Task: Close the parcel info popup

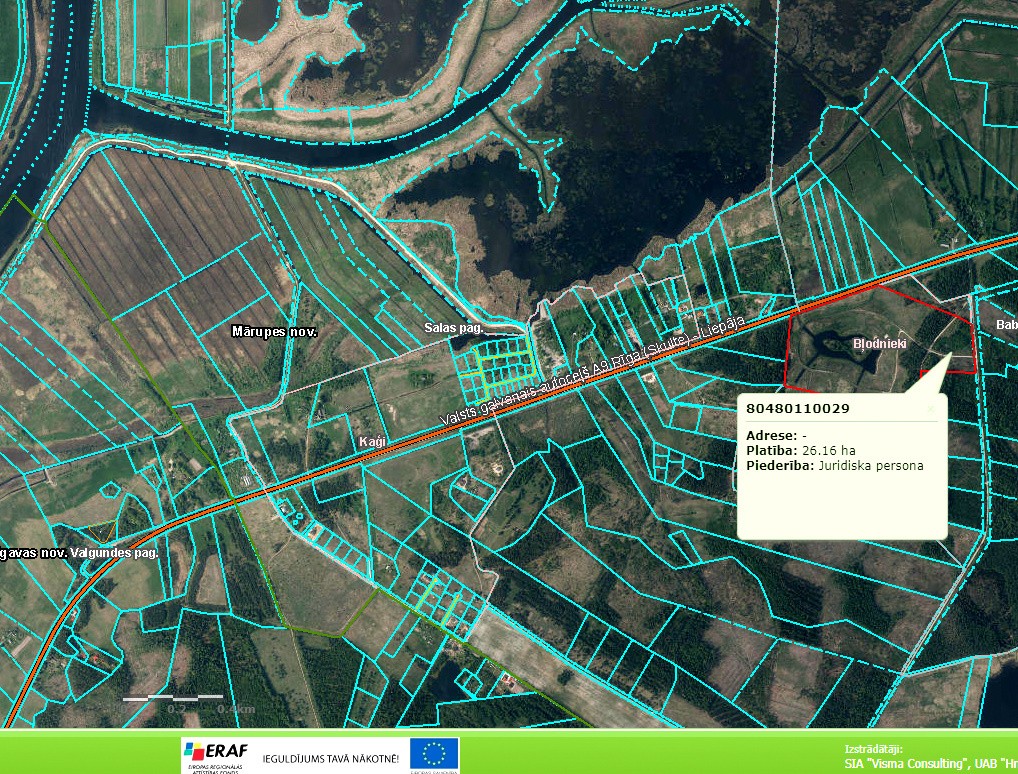Action: pos(931,408)
